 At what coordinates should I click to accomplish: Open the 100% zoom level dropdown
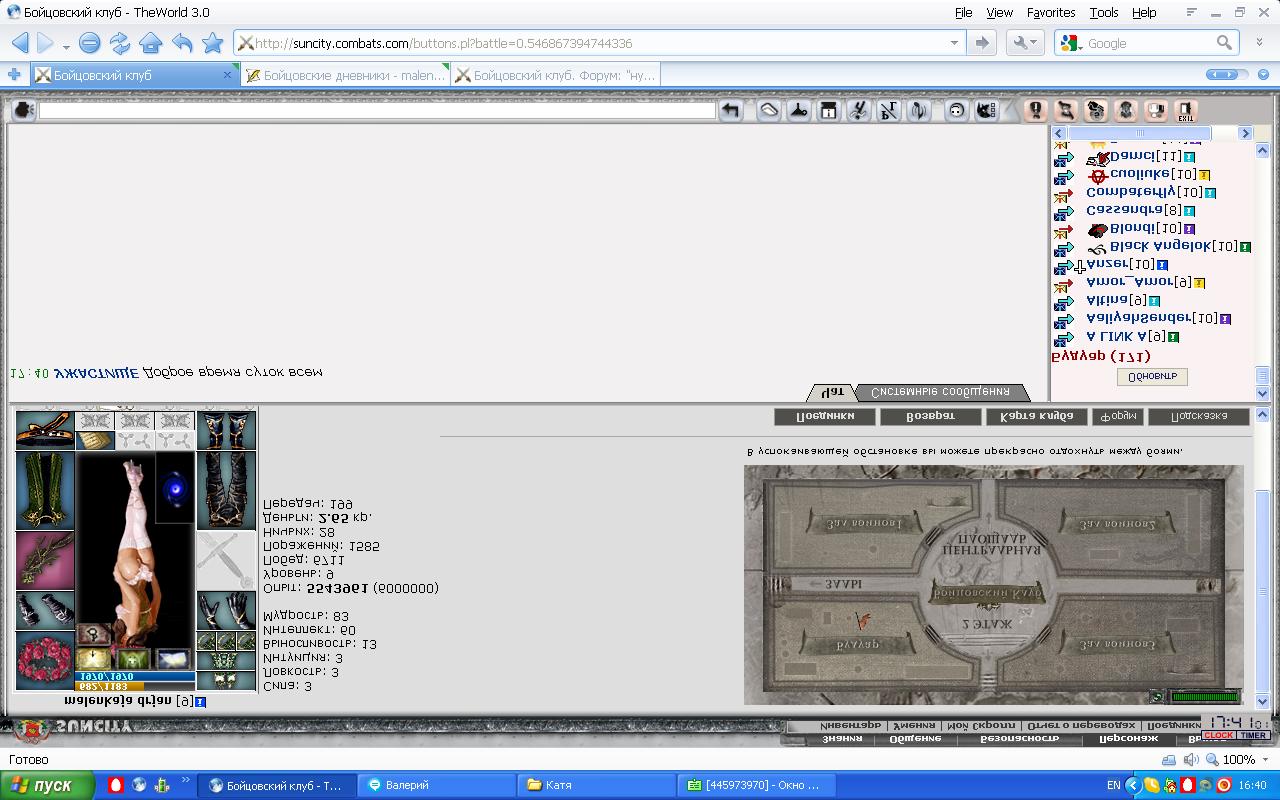tap(1264, 760)
